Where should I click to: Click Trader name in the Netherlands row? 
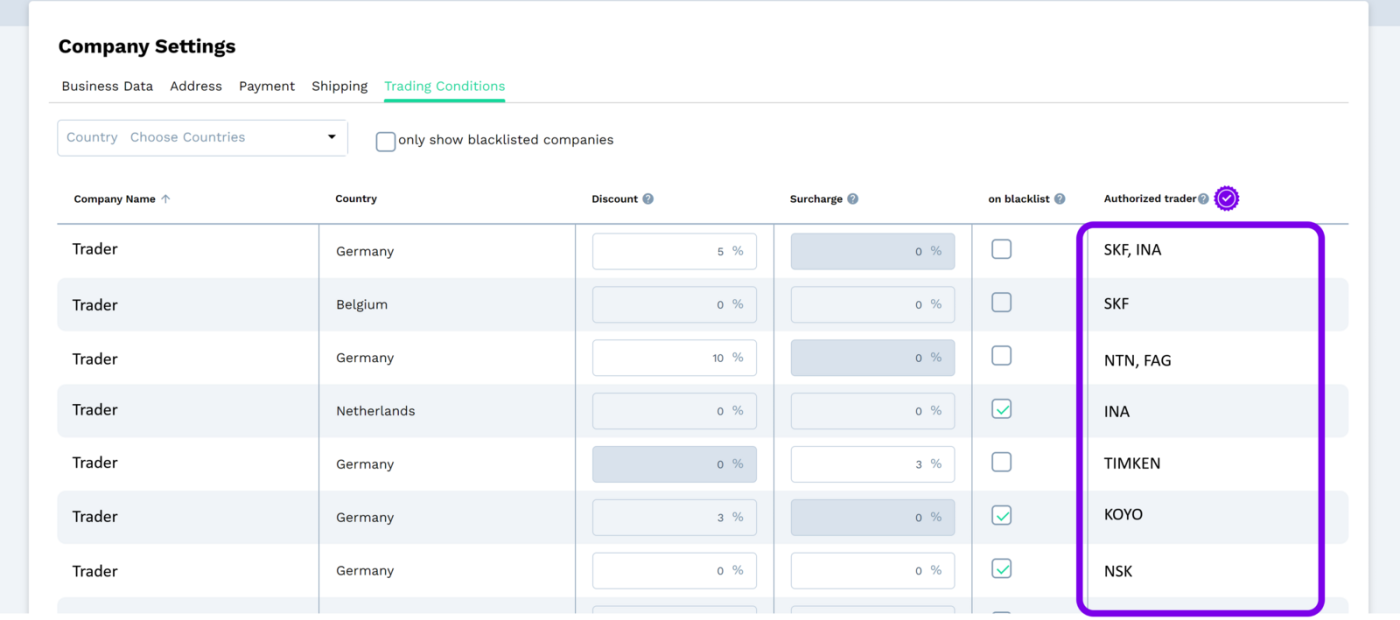pos(95,410)
